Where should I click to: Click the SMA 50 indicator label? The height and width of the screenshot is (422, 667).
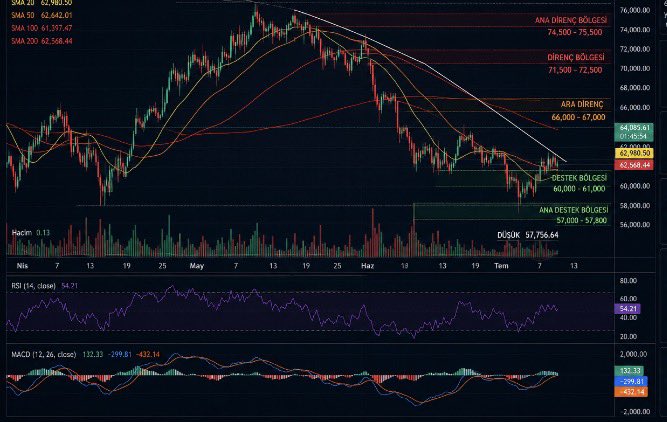tap(42, 15)
